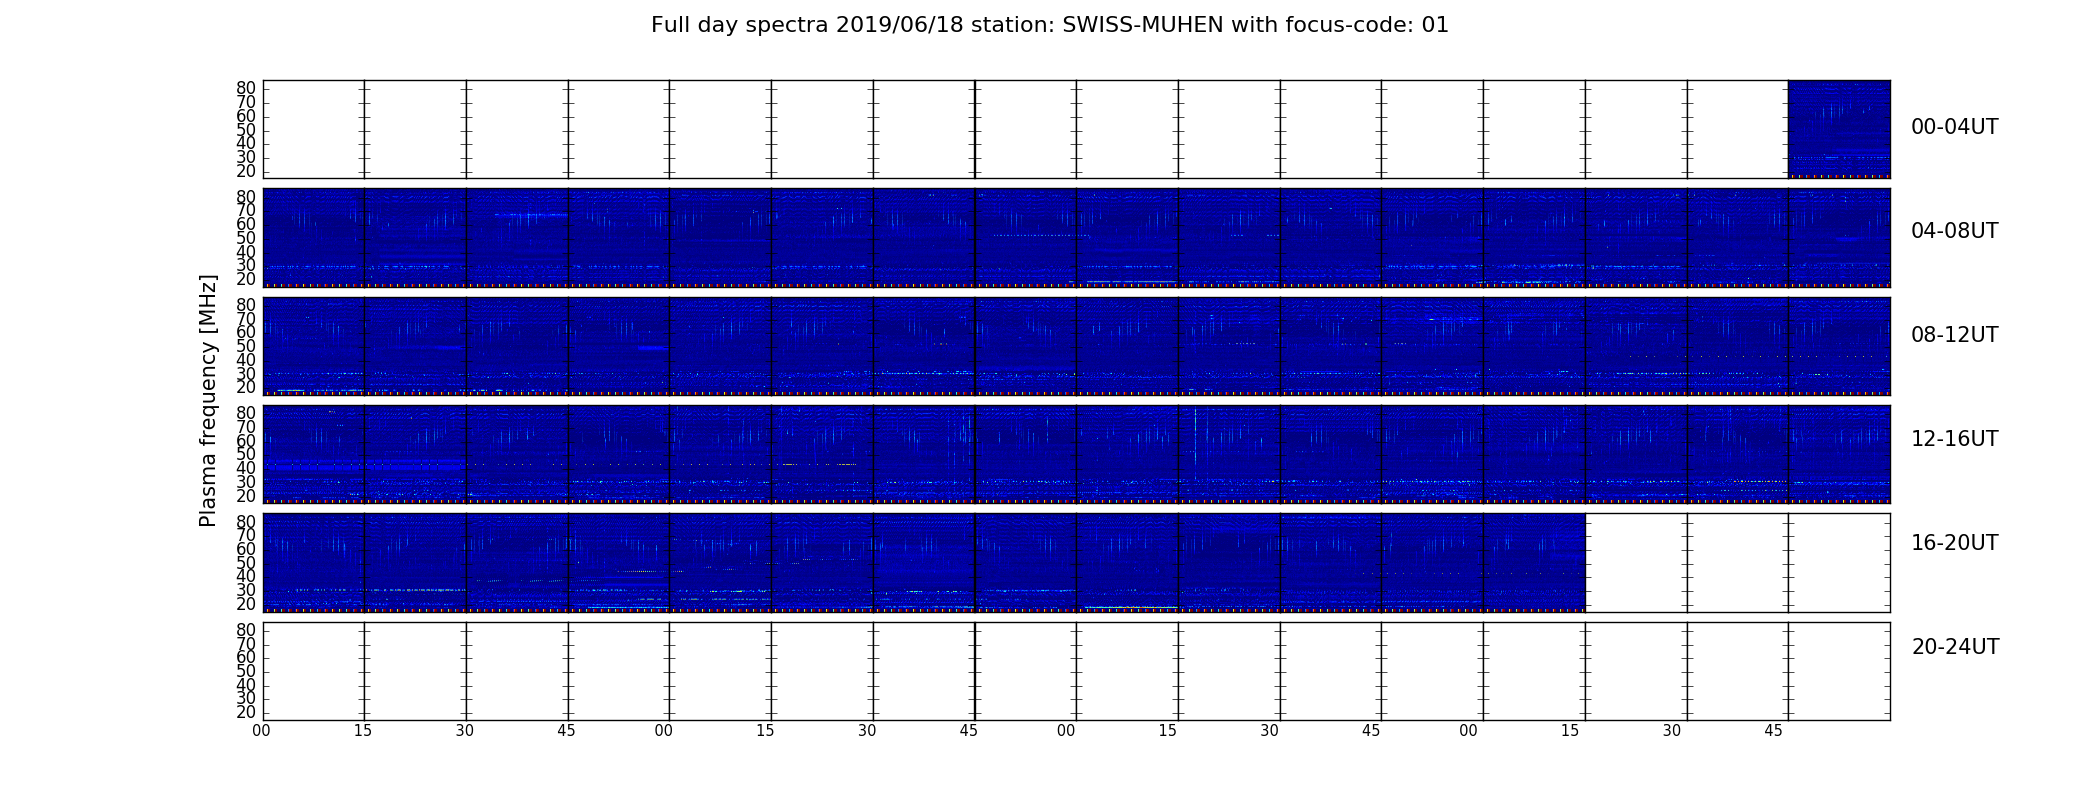The image size is (2100, 800).
Task: Click the 12-16UT row label
Action: pos(1954,439)
